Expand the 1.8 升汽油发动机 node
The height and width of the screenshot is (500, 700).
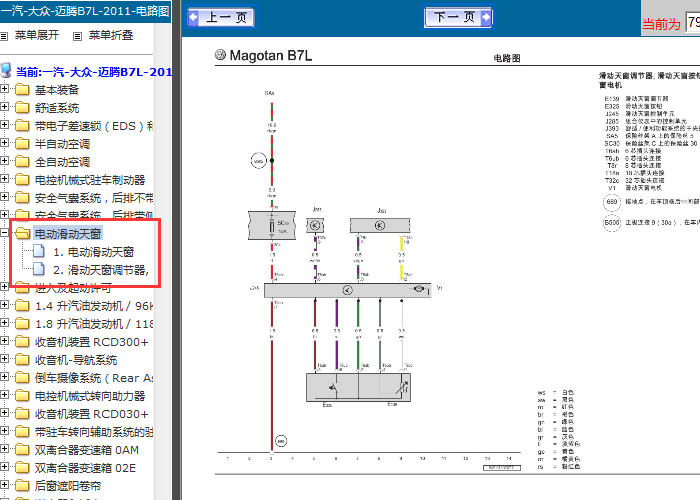[4, 323]
